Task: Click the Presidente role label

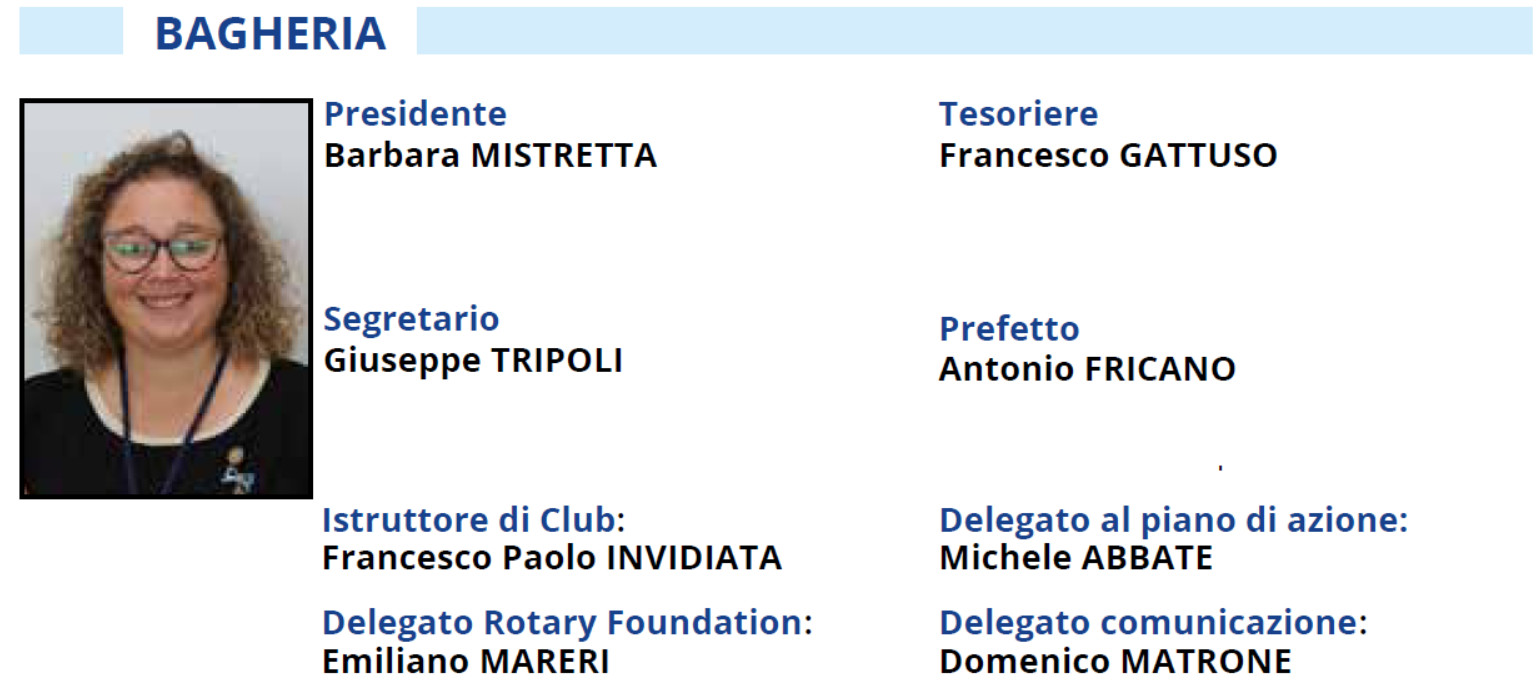Action: [415, 114]
